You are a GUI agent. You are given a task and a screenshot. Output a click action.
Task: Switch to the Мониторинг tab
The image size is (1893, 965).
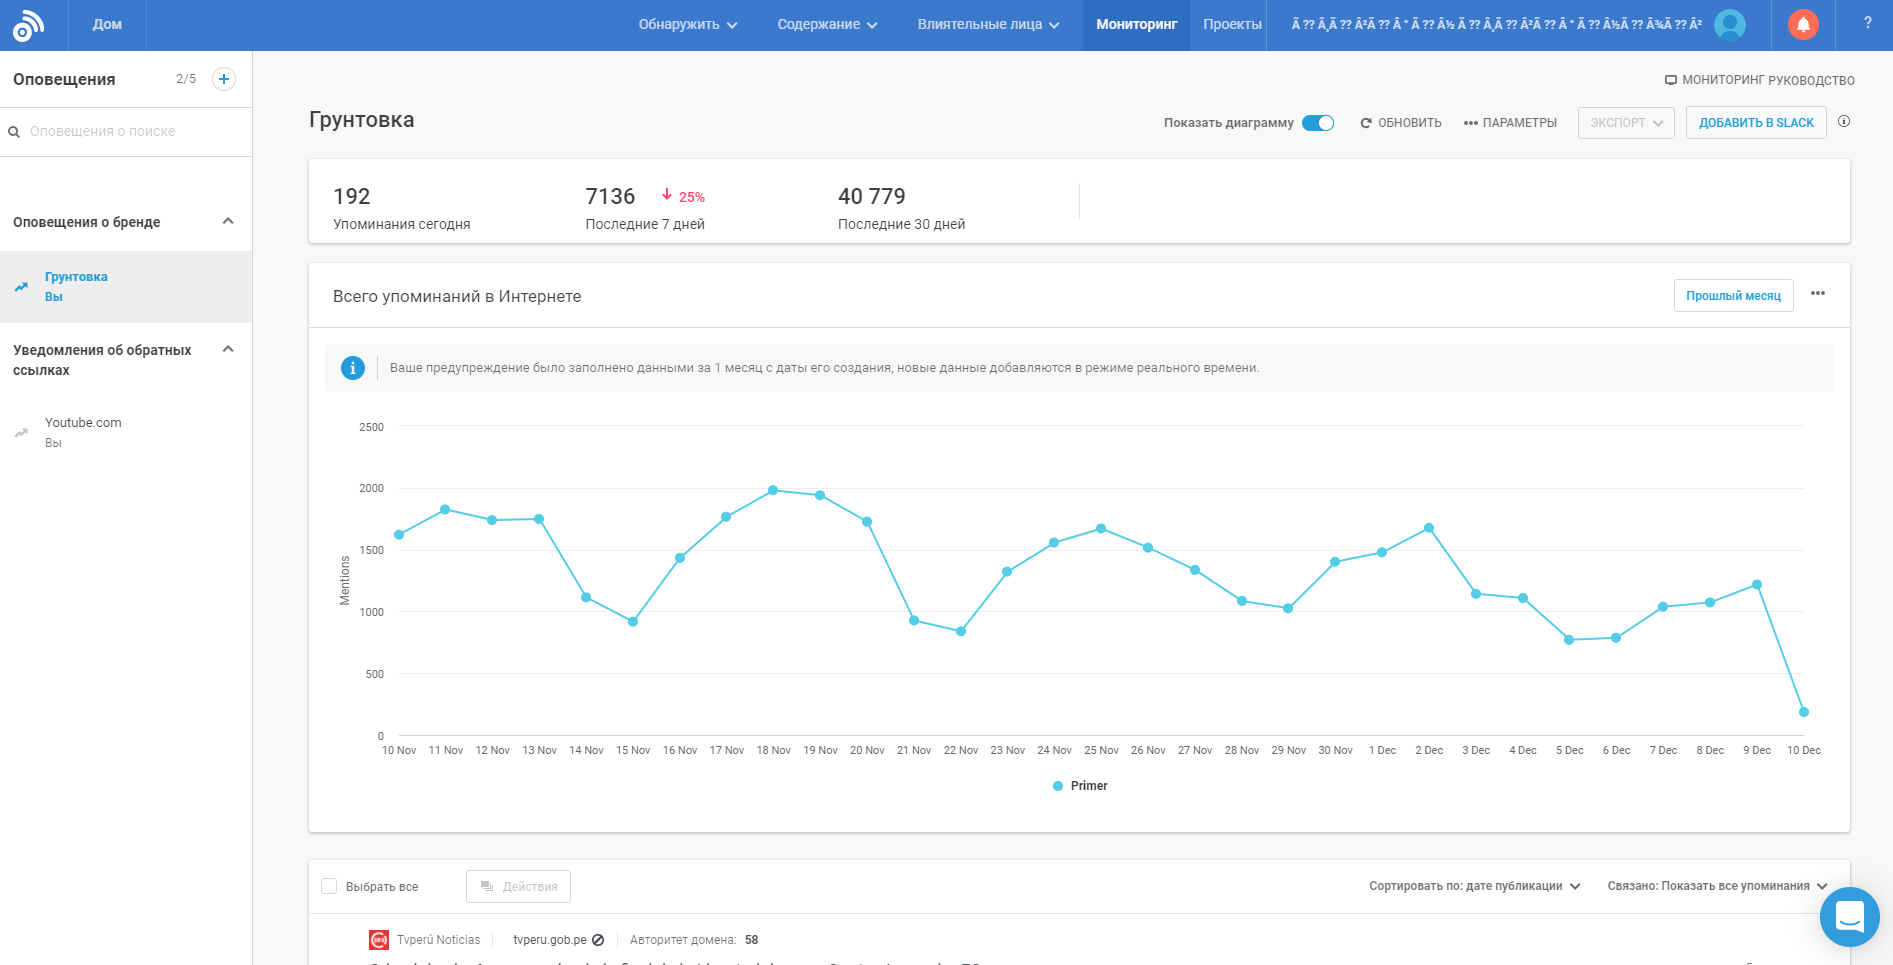tap(1136, 25)
